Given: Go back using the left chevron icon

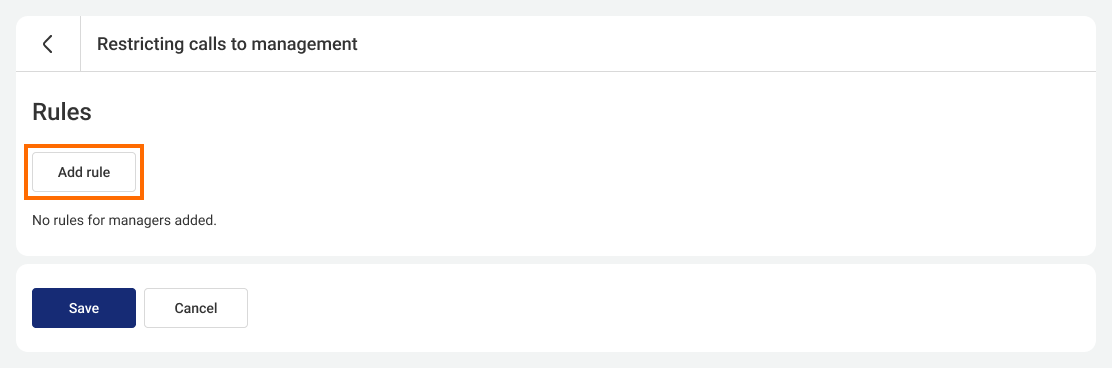Looking at the screenshot, I should tap(48, 44).
